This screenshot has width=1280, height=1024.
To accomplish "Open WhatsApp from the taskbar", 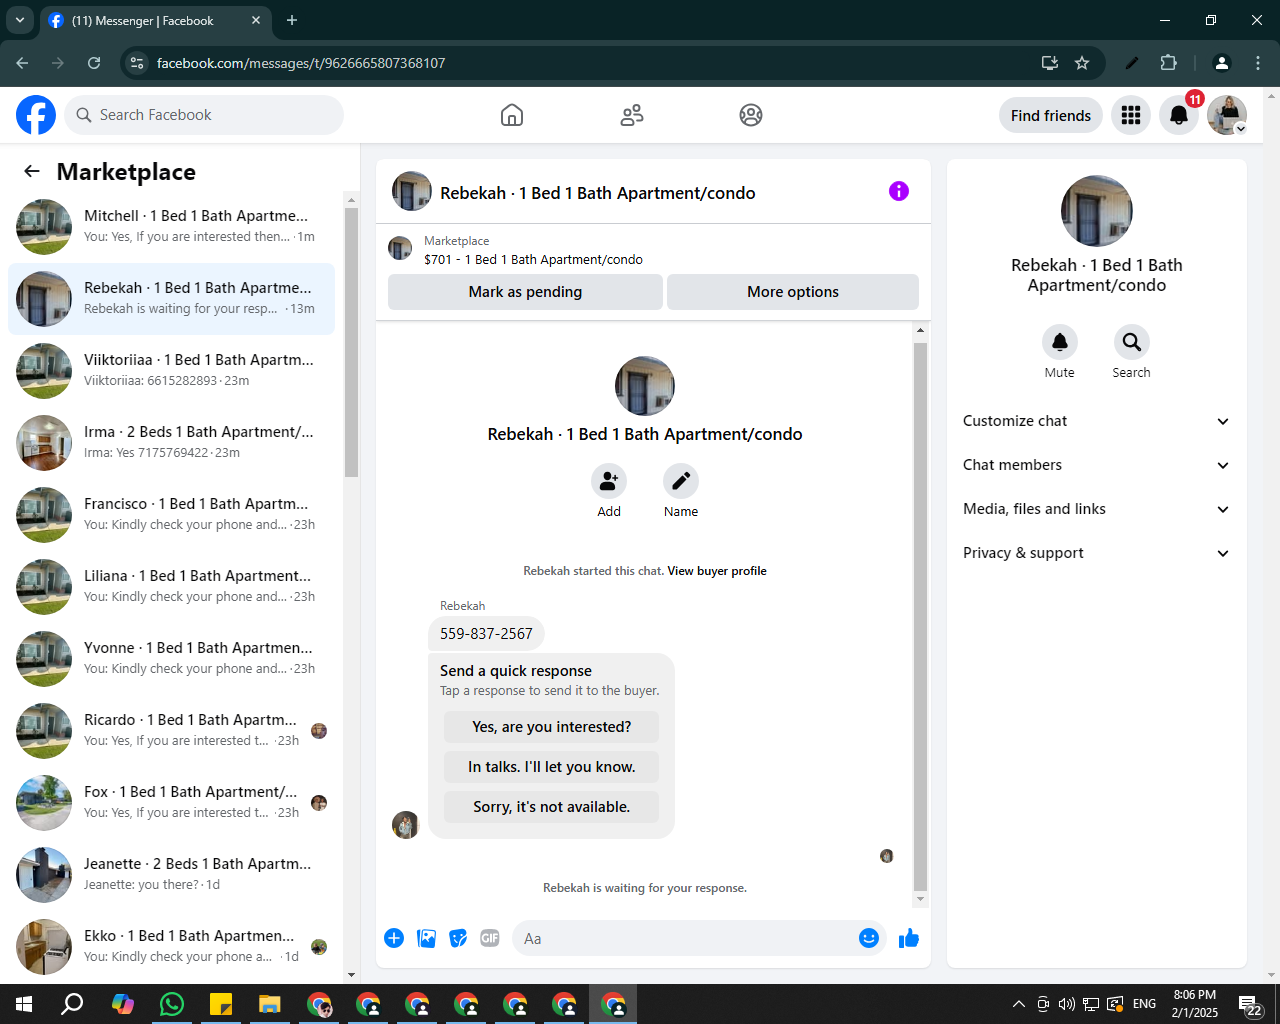I will [172, 1004].
